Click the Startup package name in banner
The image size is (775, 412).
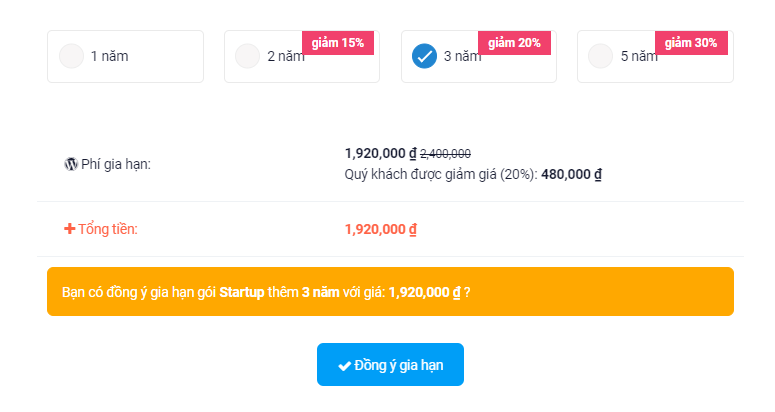pos(242,292)
